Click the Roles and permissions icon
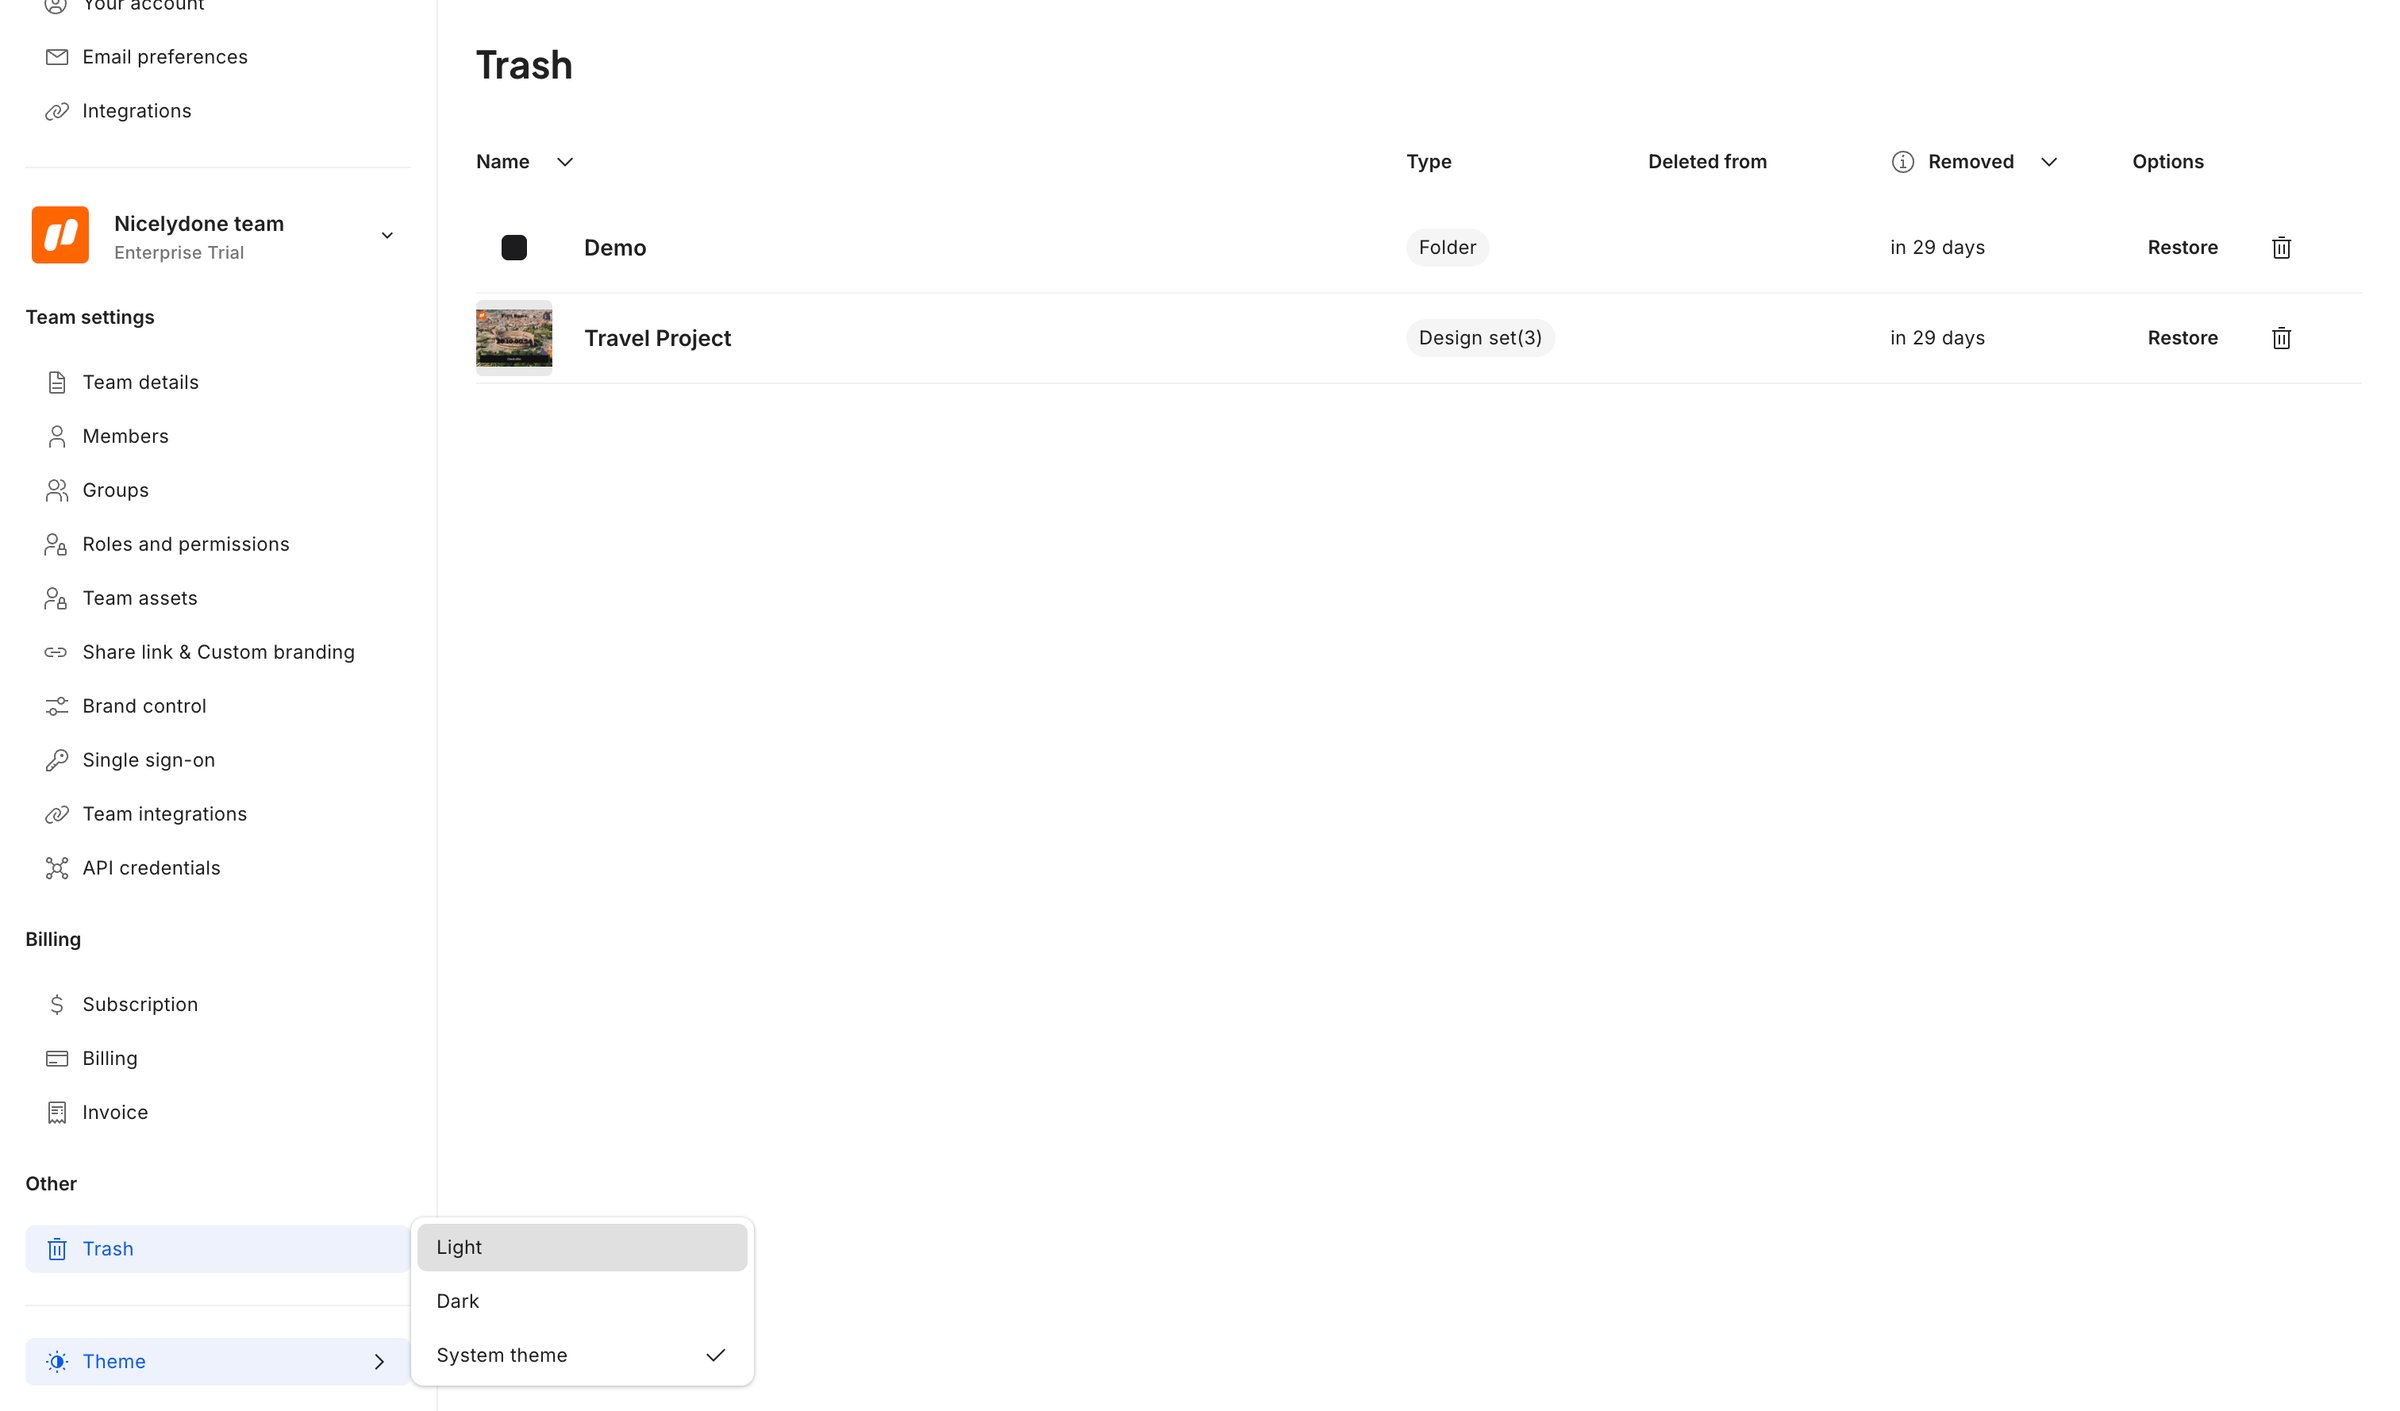This screenshot has width=2400, height=1411. click(x=56, y=544)
